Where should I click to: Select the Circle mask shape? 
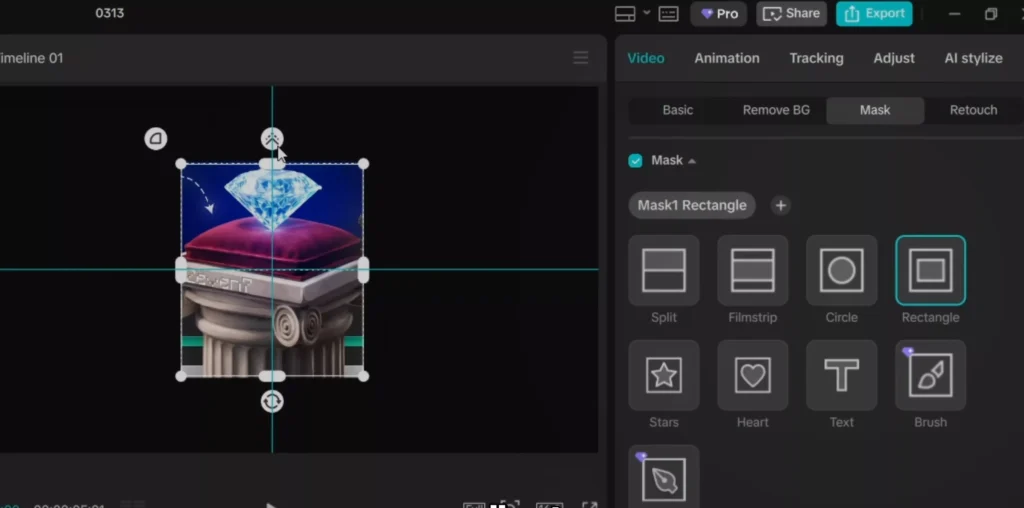point(841,270)
